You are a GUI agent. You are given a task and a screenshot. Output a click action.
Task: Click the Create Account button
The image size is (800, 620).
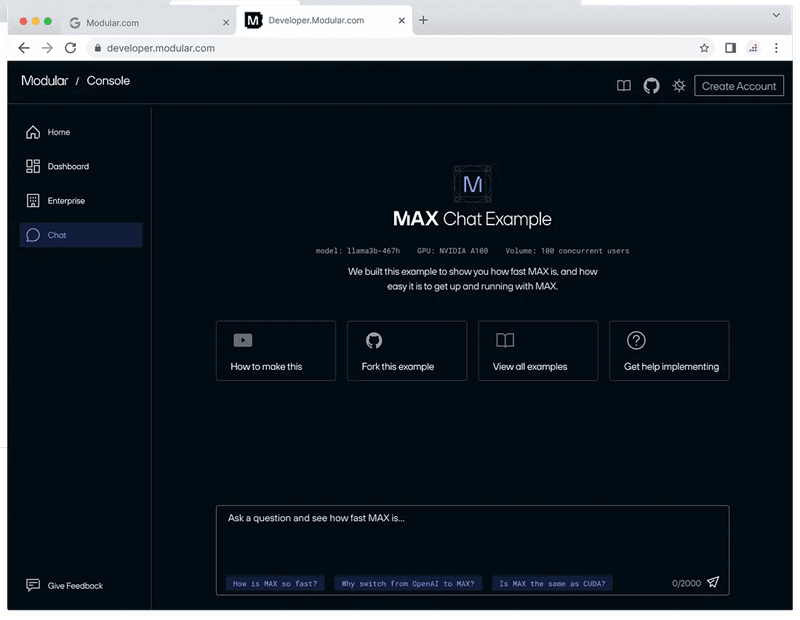739,86
